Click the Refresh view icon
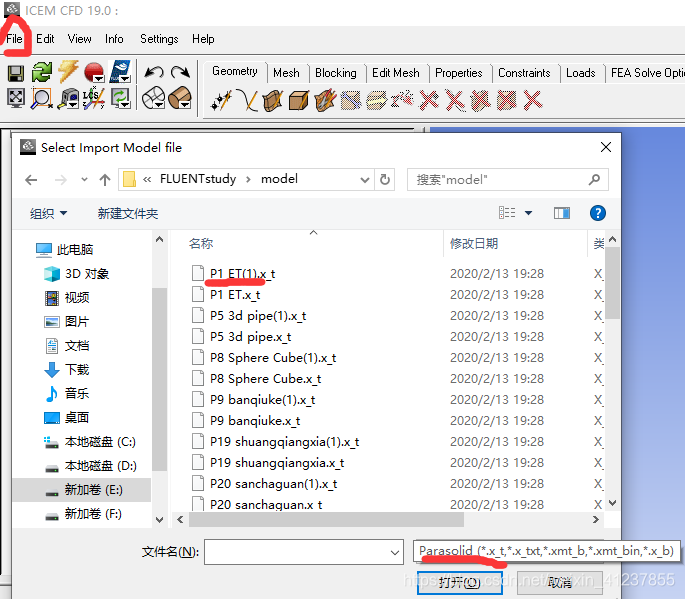The height and width of the screenshot is (599, 685). [x=121, y=98]
